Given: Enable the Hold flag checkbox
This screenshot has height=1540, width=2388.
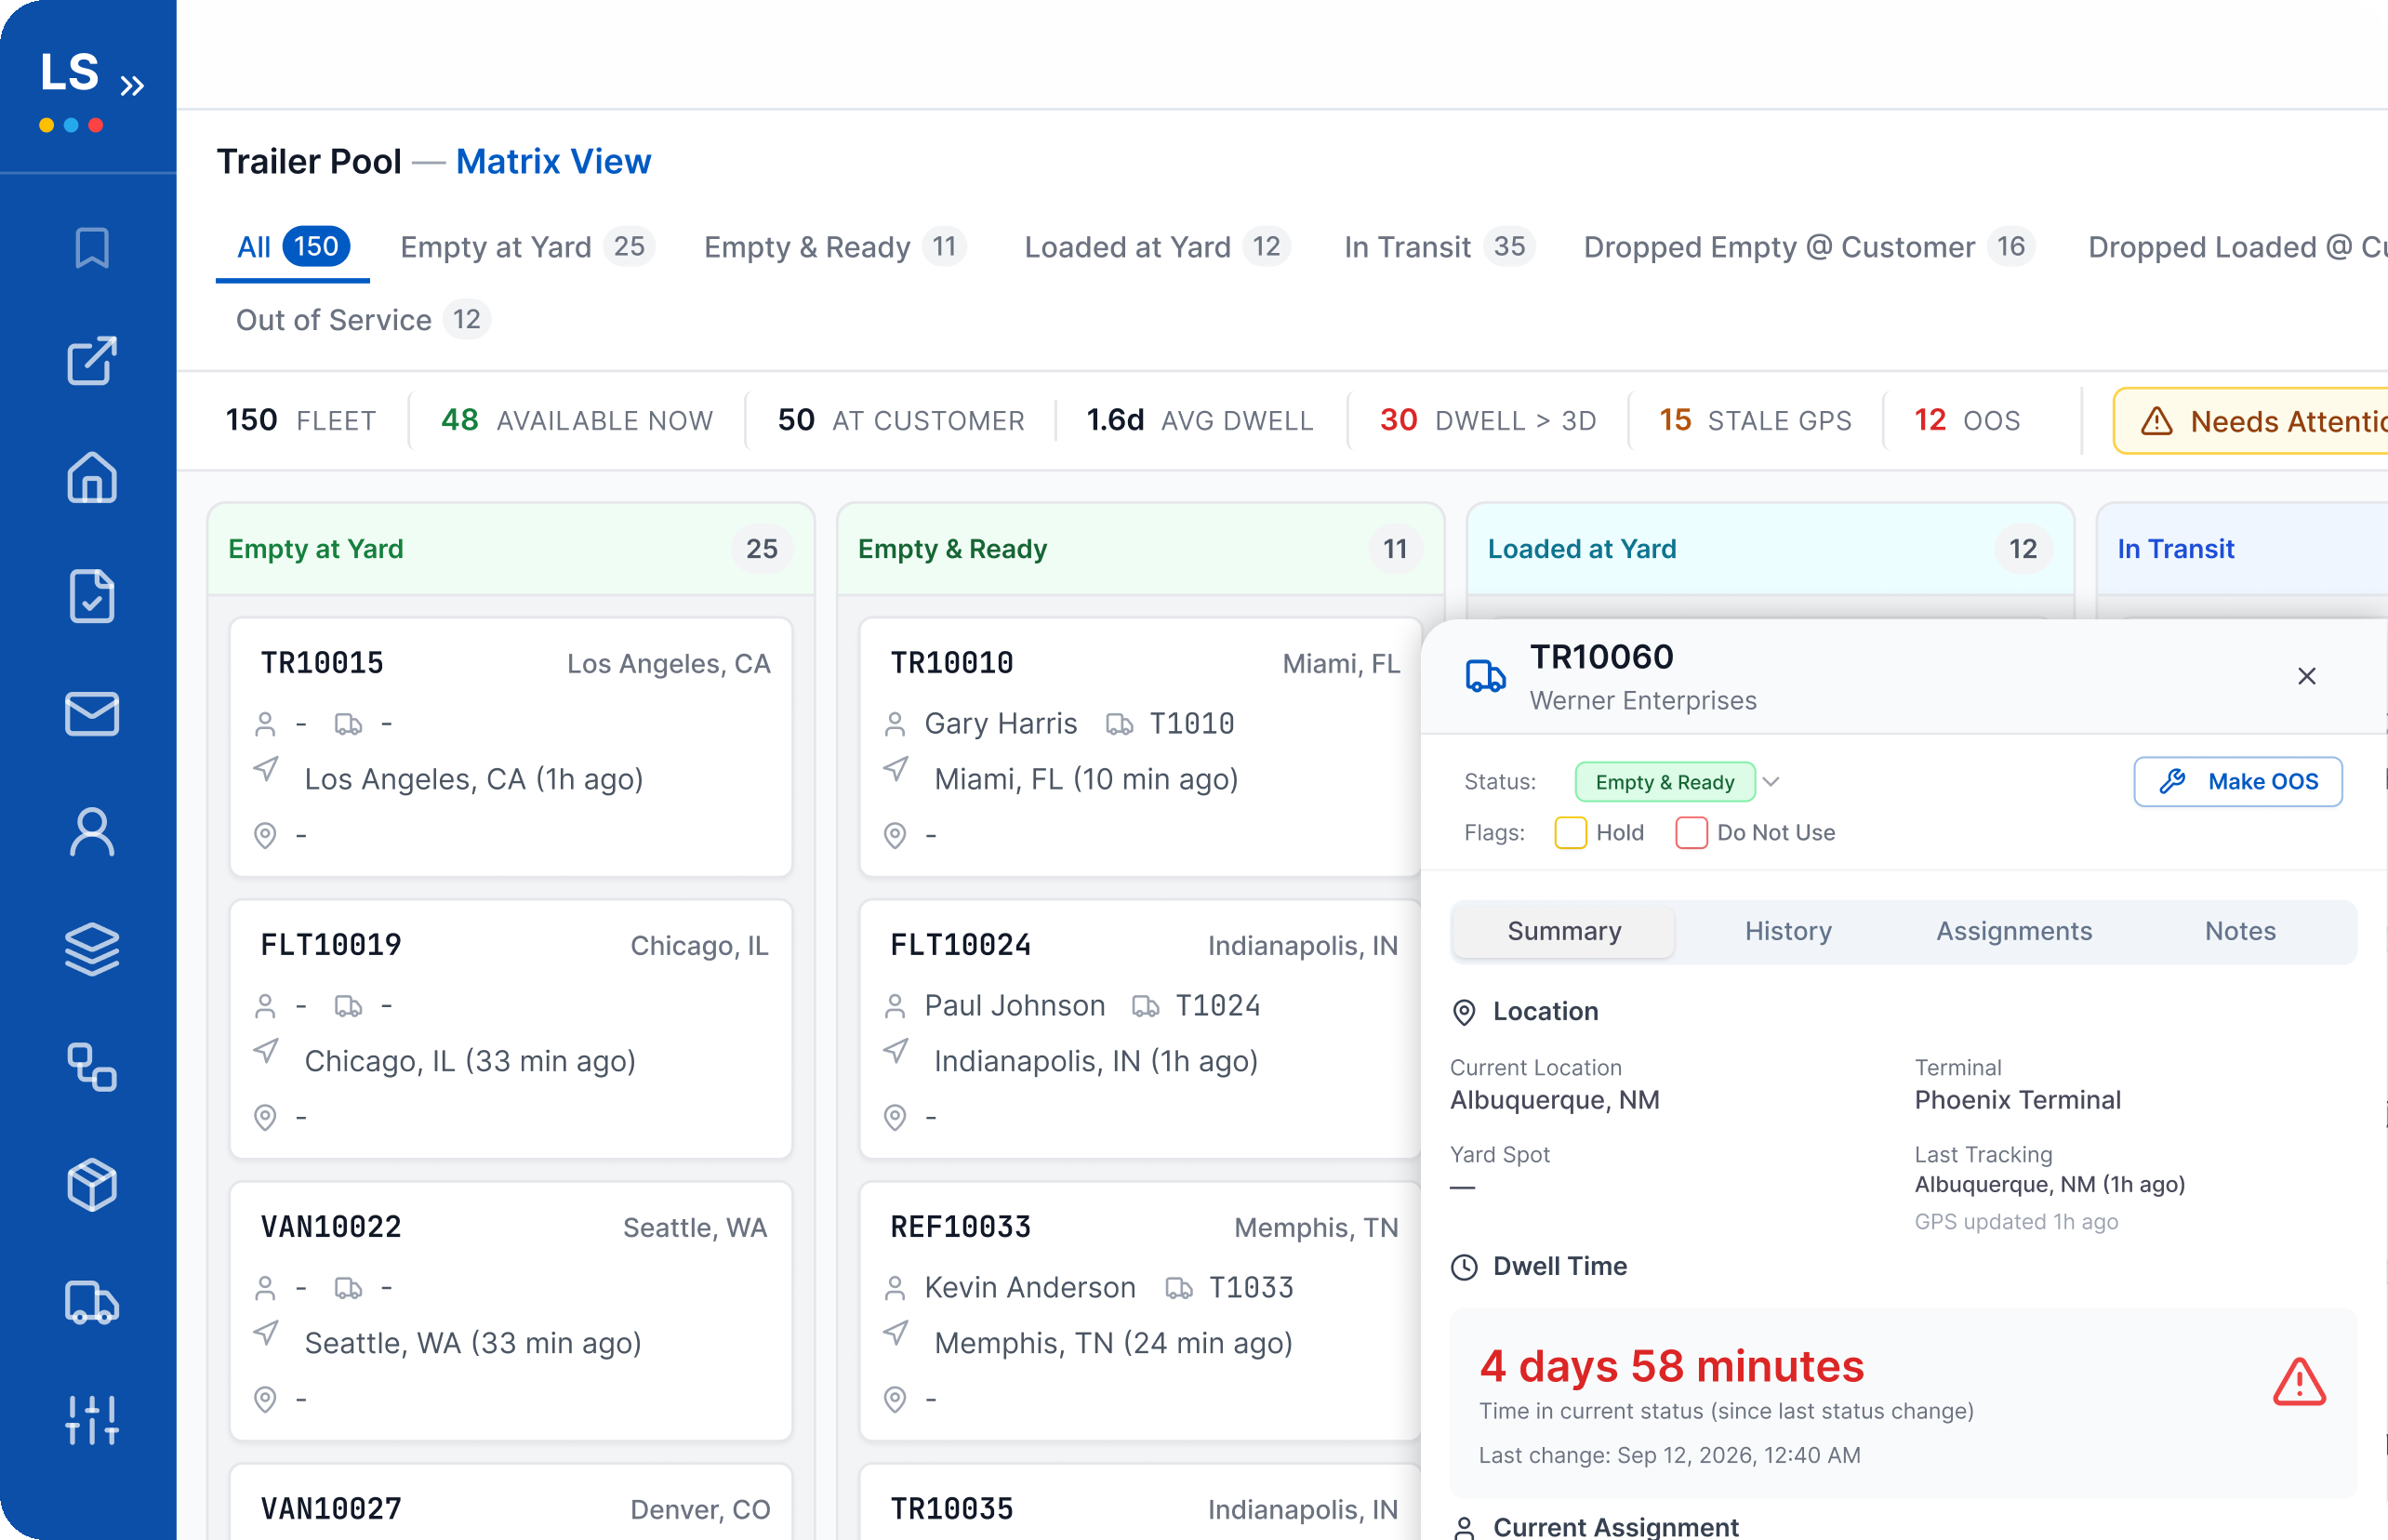Looking at the screenshot, I should click(1570, 833).
